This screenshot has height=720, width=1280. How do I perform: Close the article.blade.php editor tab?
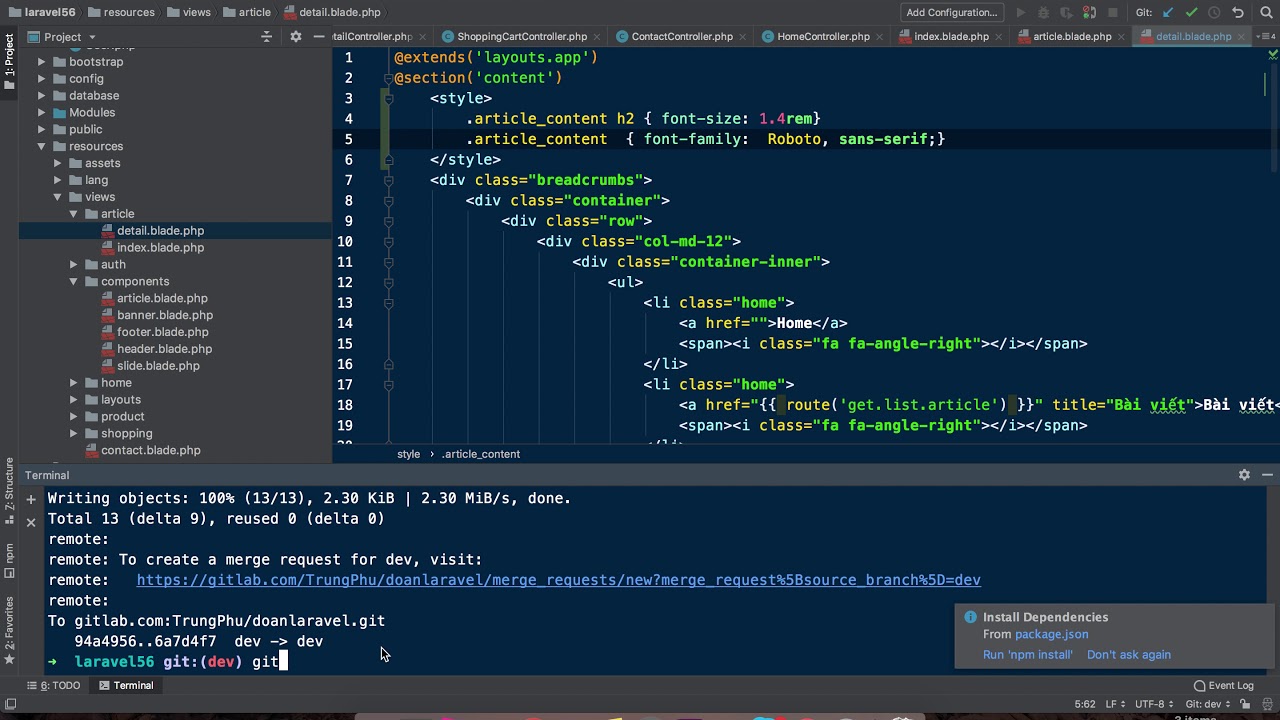1121,37
